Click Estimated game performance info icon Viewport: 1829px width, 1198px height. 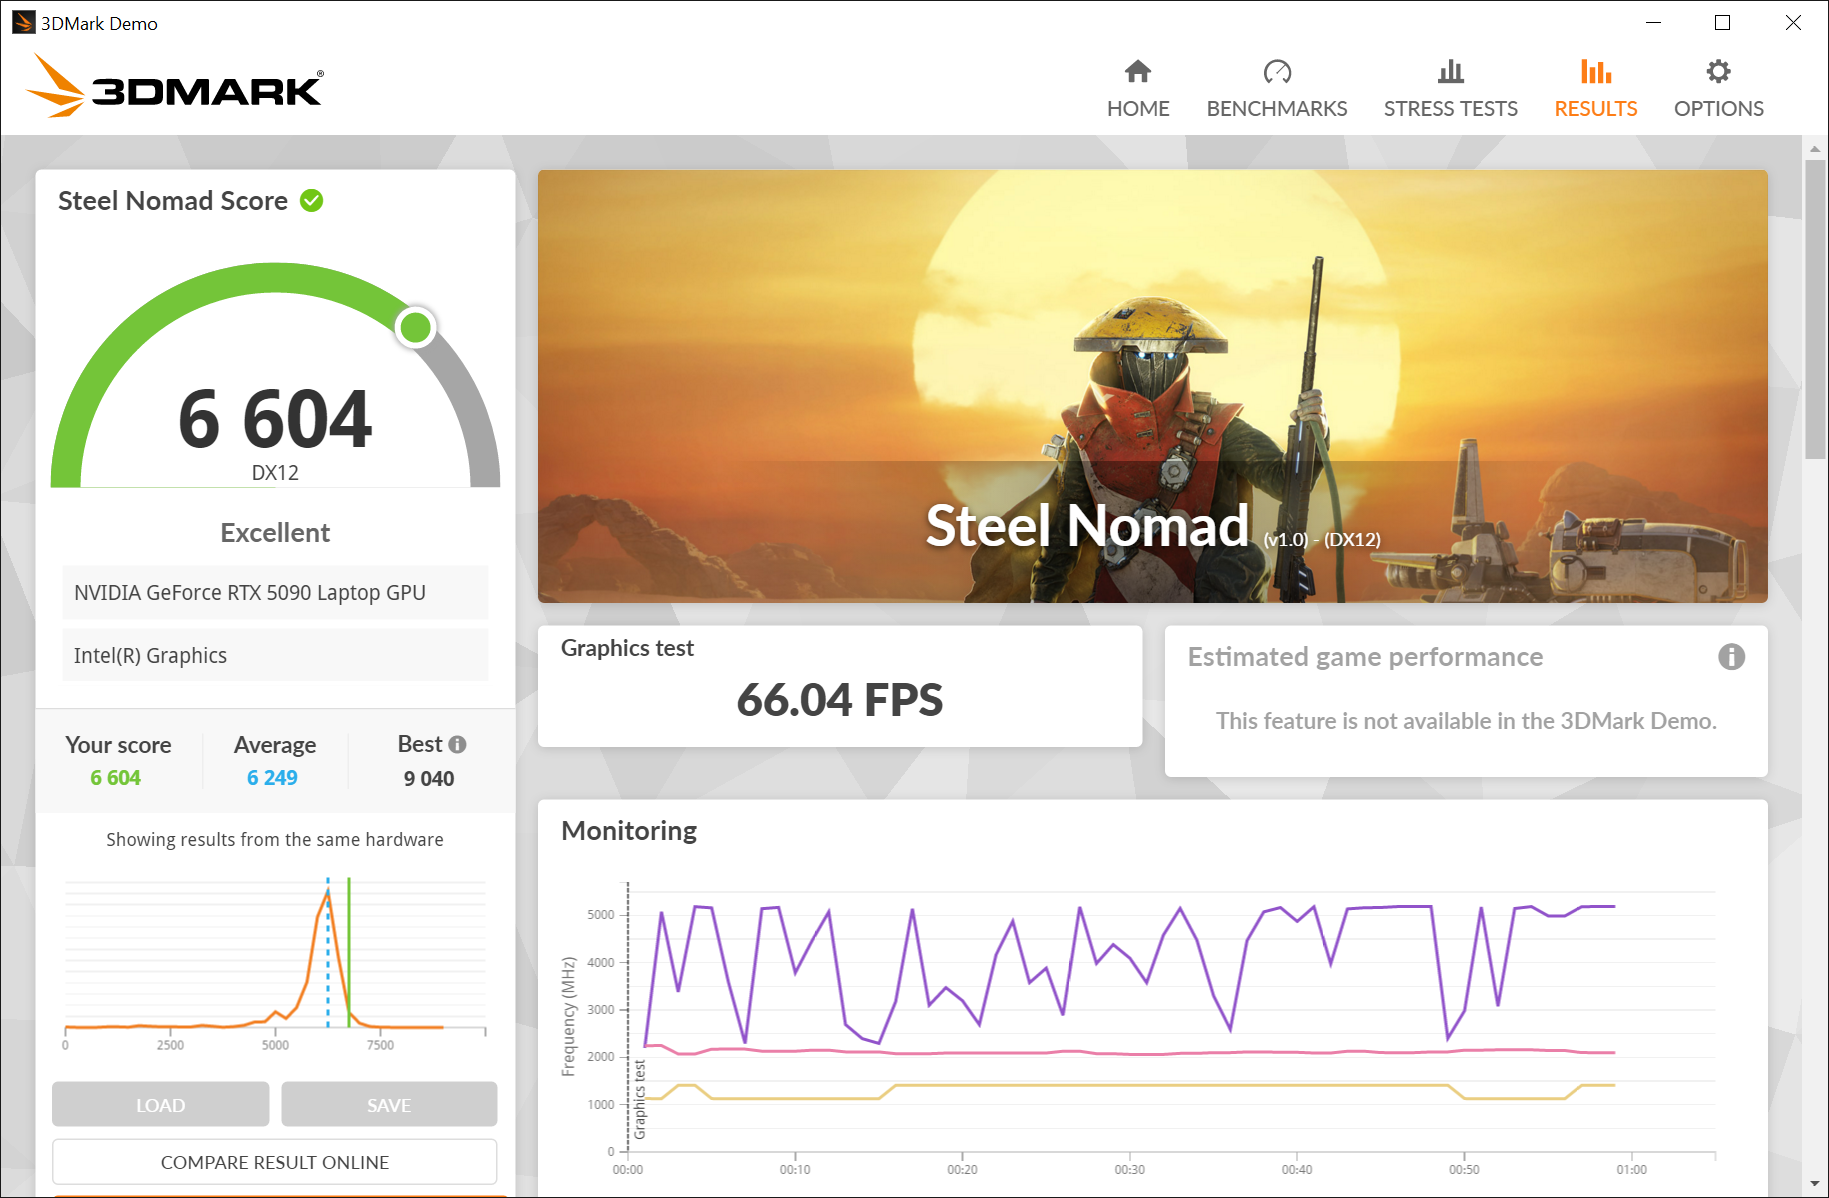[x=1731, y=657]
